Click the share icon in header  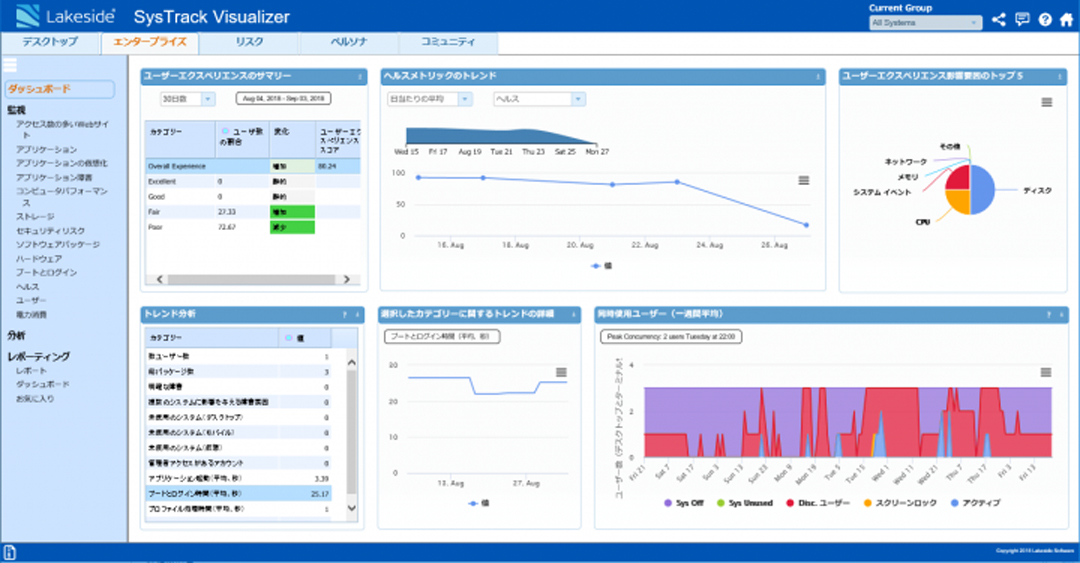coord(998,20)
